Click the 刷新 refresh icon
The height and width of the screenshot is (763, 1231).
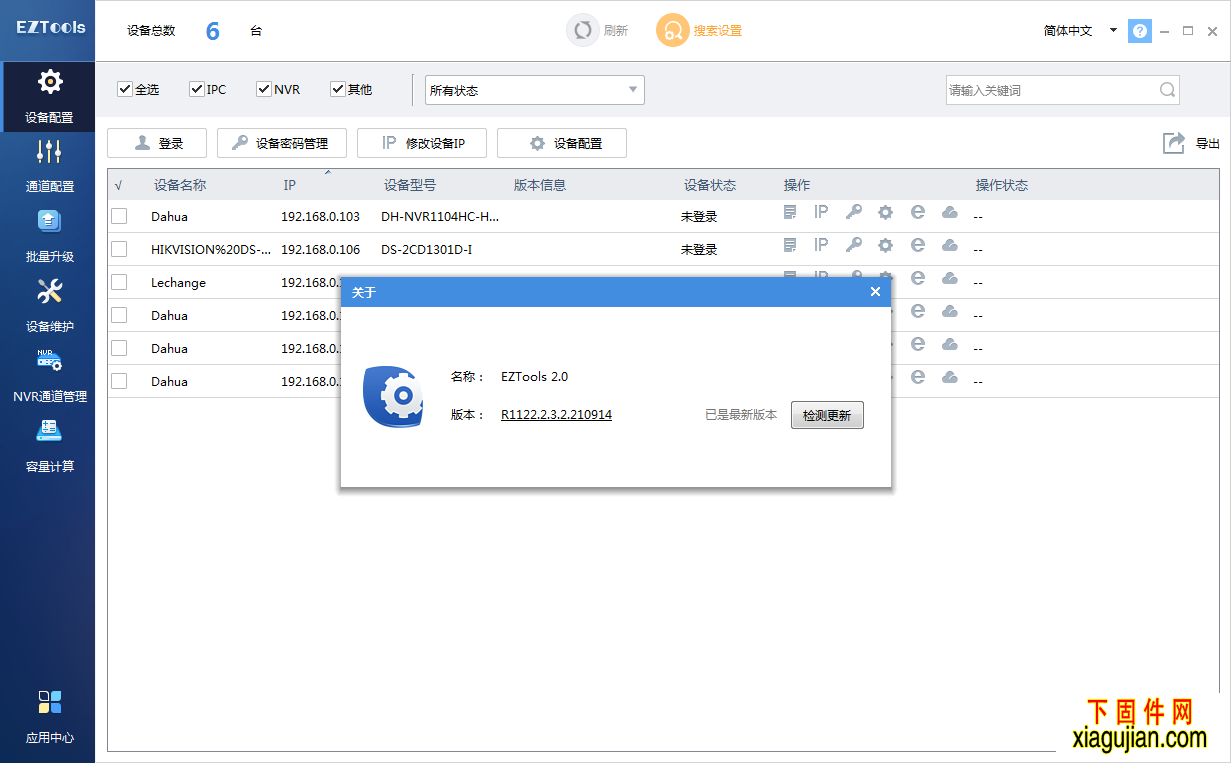[x=582, y=30]
